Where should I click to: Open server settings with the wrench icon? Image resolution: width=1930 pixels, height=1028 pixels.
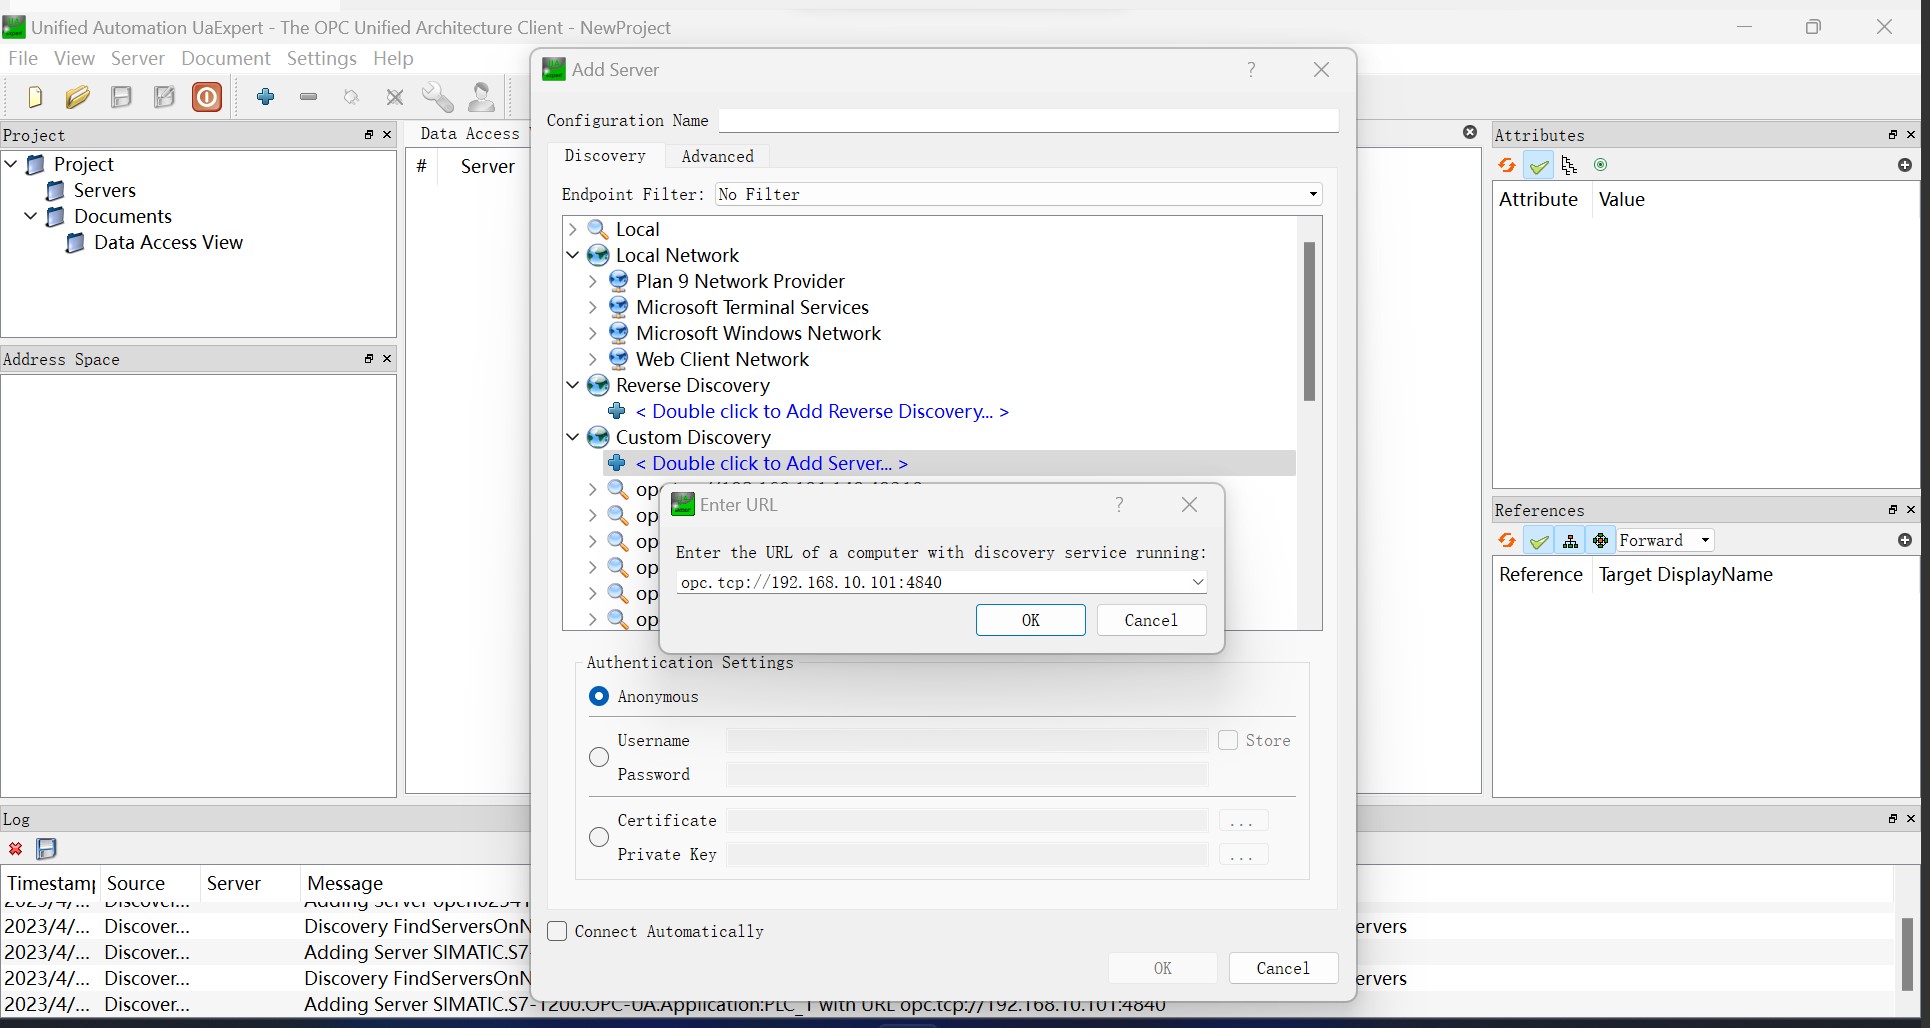[437, 97]
